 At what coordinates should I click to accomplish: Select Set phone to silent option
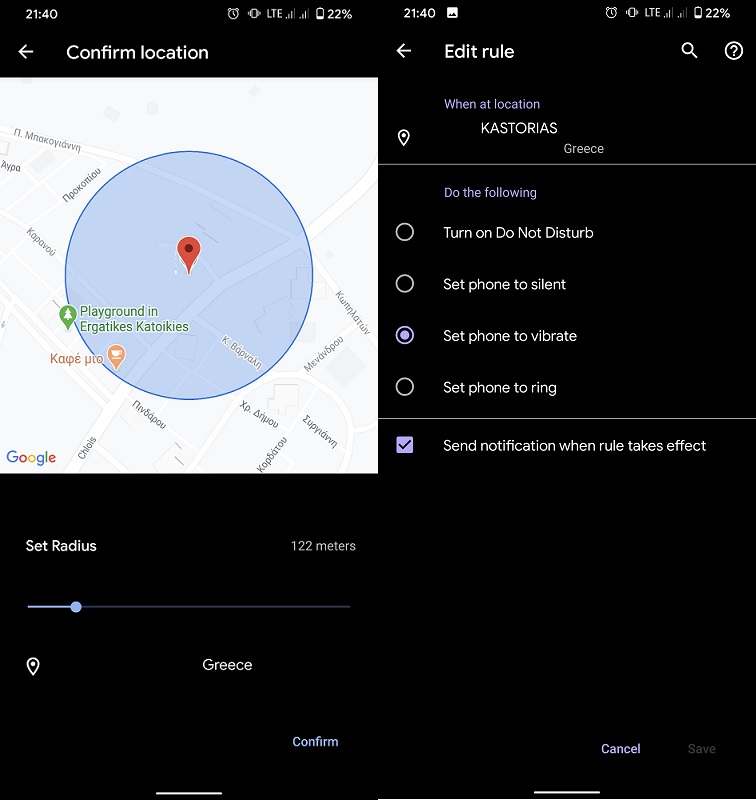pyautogui.click(x=567, y=284)
